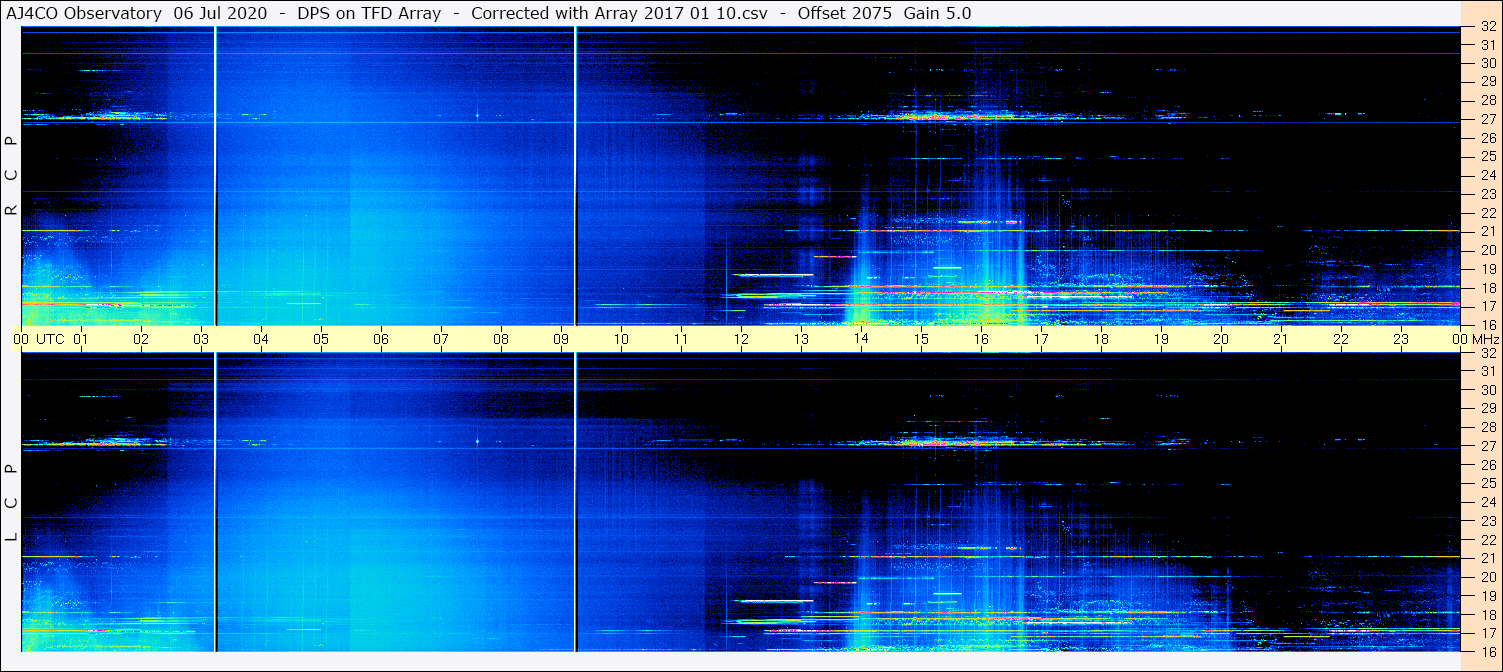Screen dimensions: 1503x672
Task: Select the 04 hour tick label
Action: [261, 339]
